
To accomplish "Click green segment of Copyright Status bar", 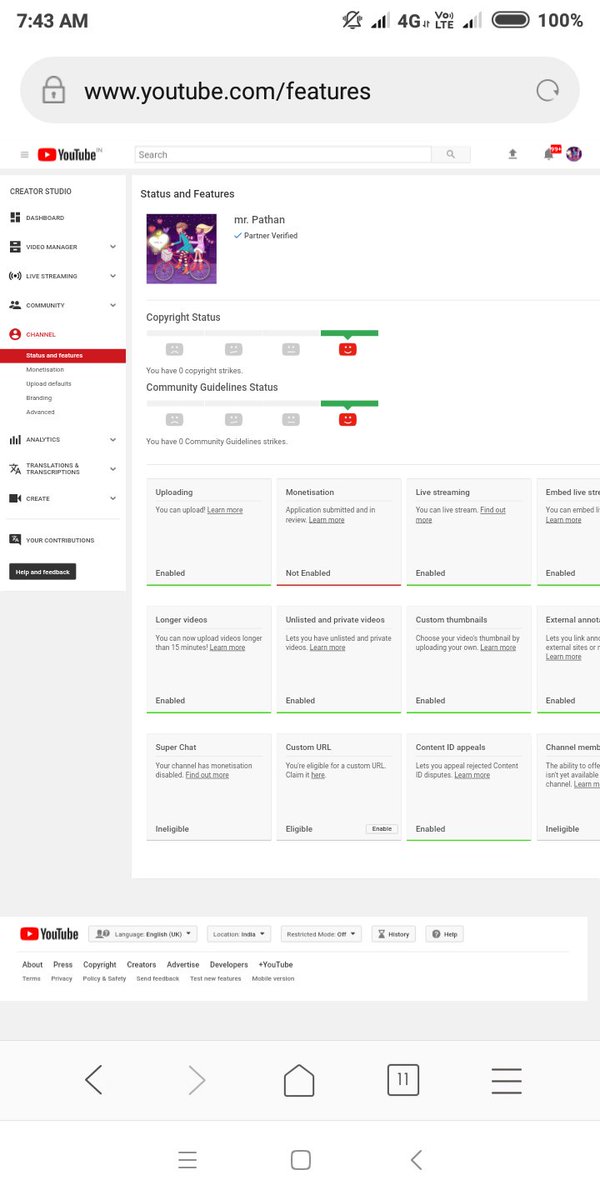I will [349, 333].
